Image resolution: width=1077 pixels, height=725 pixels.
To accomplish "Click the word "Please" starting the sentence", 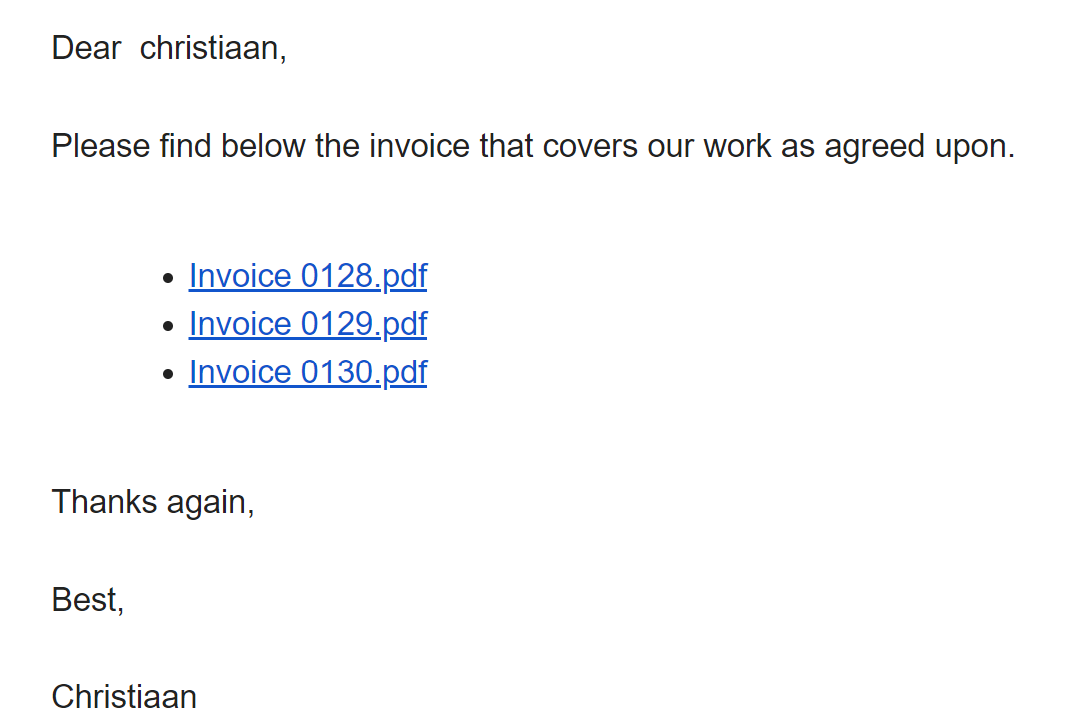I will tap(101, 146).
